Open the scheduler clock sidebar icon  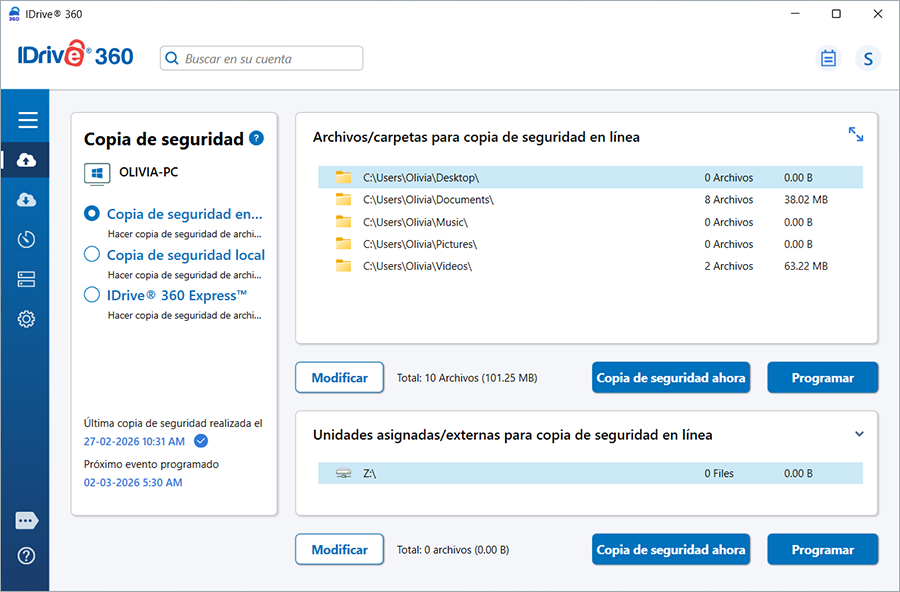tap(27, 240)
